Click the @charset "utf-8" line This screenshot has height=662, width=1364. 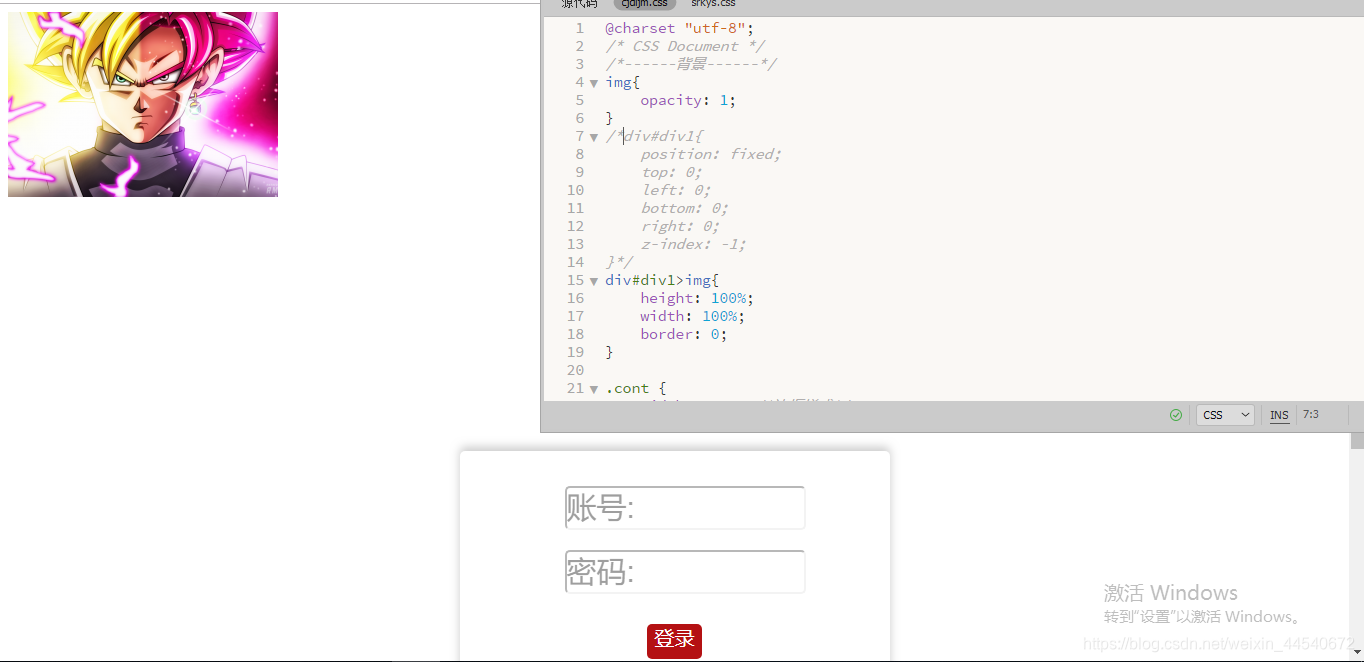(x=680, y=28)
